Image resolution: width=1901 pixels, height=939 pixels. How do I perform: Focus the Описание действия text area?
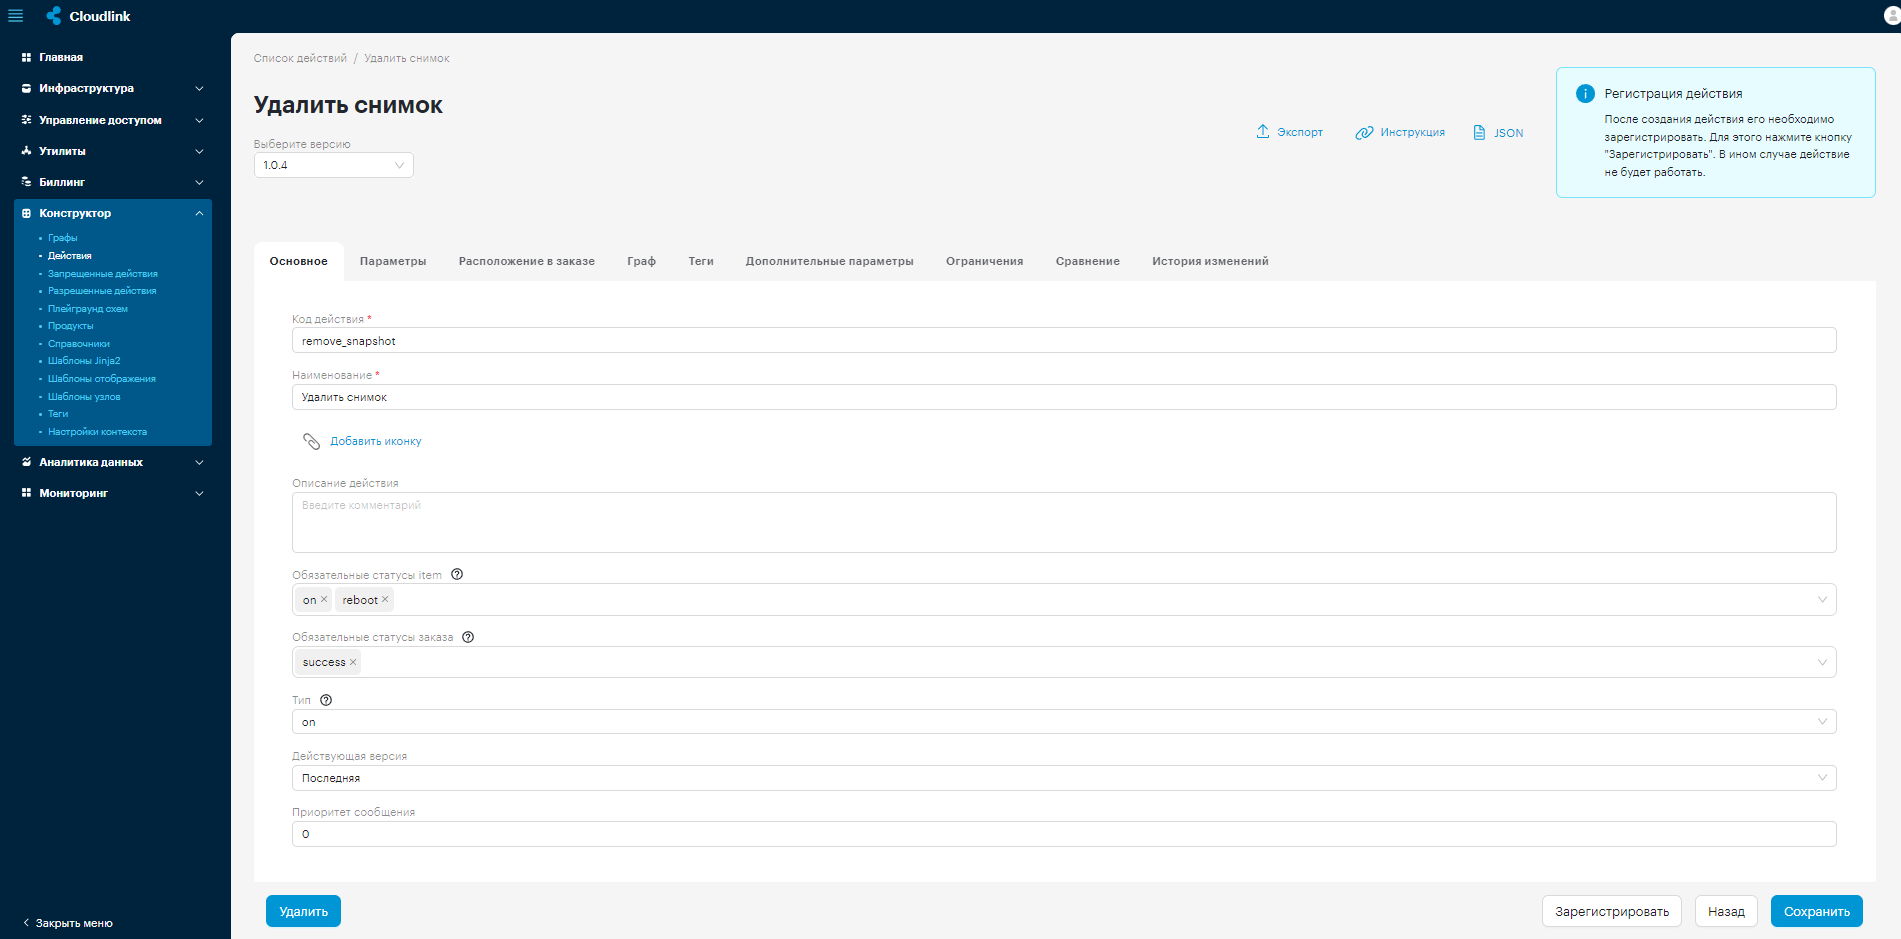coord(1064,522)
